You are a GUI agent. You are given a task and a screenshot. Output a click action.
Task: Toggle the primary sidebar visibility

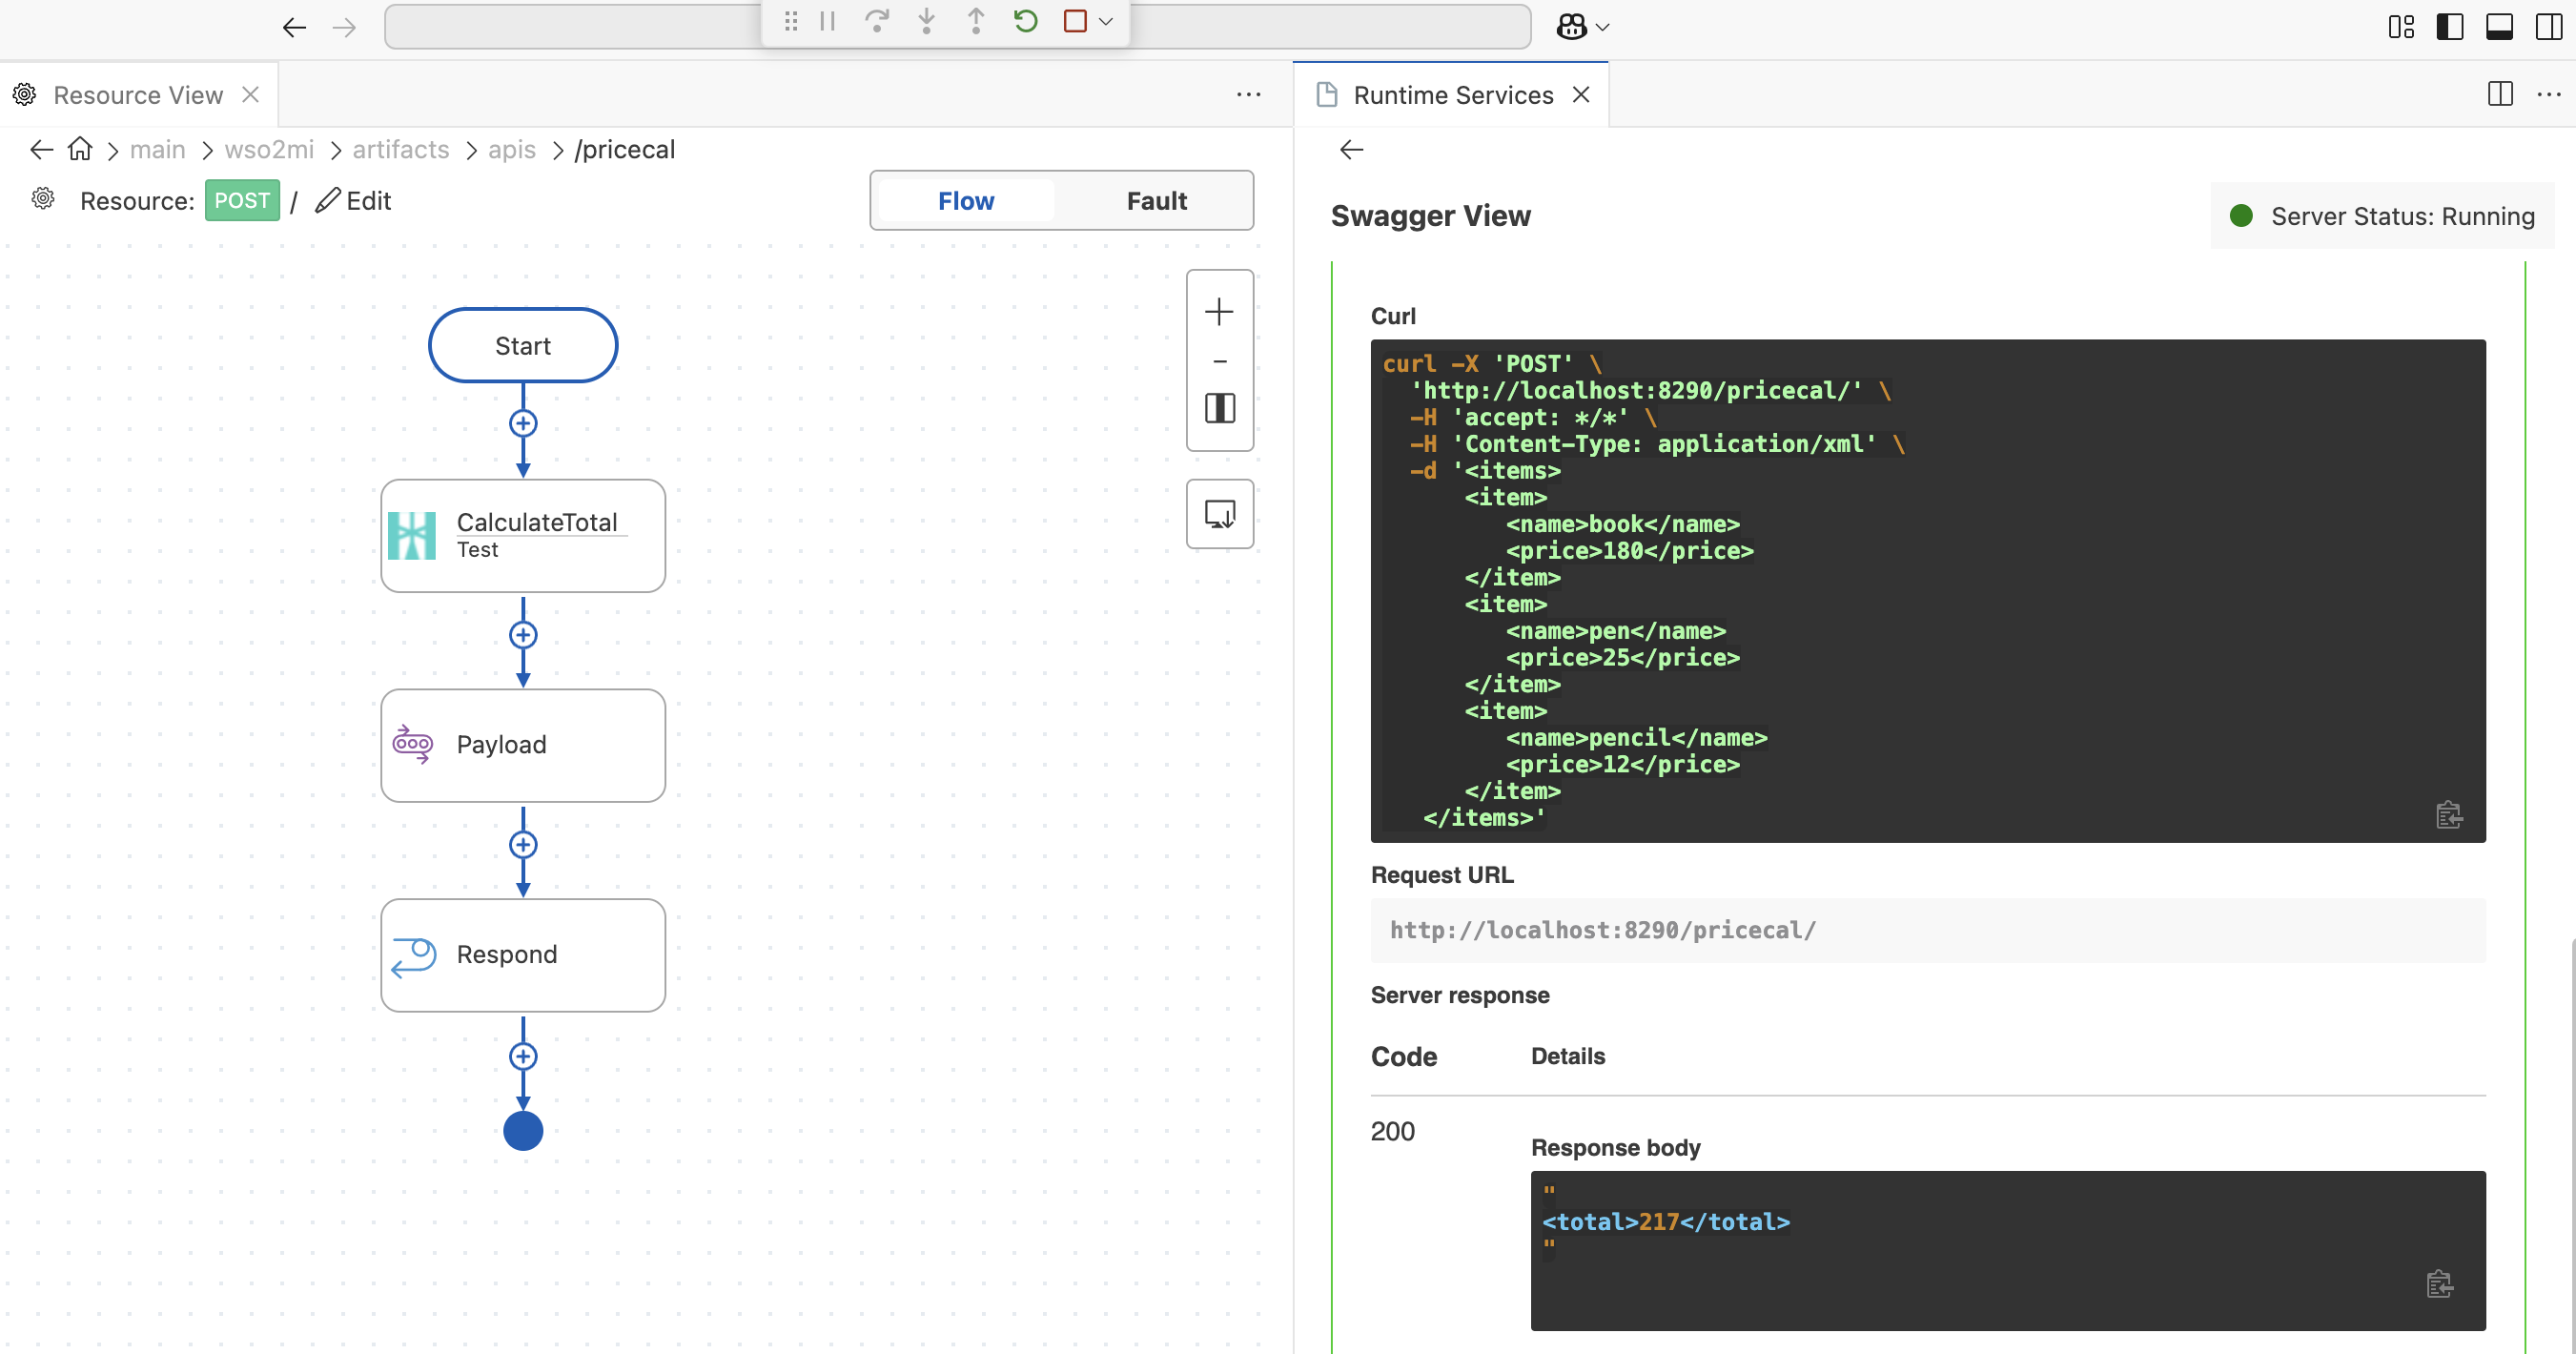2449,27
